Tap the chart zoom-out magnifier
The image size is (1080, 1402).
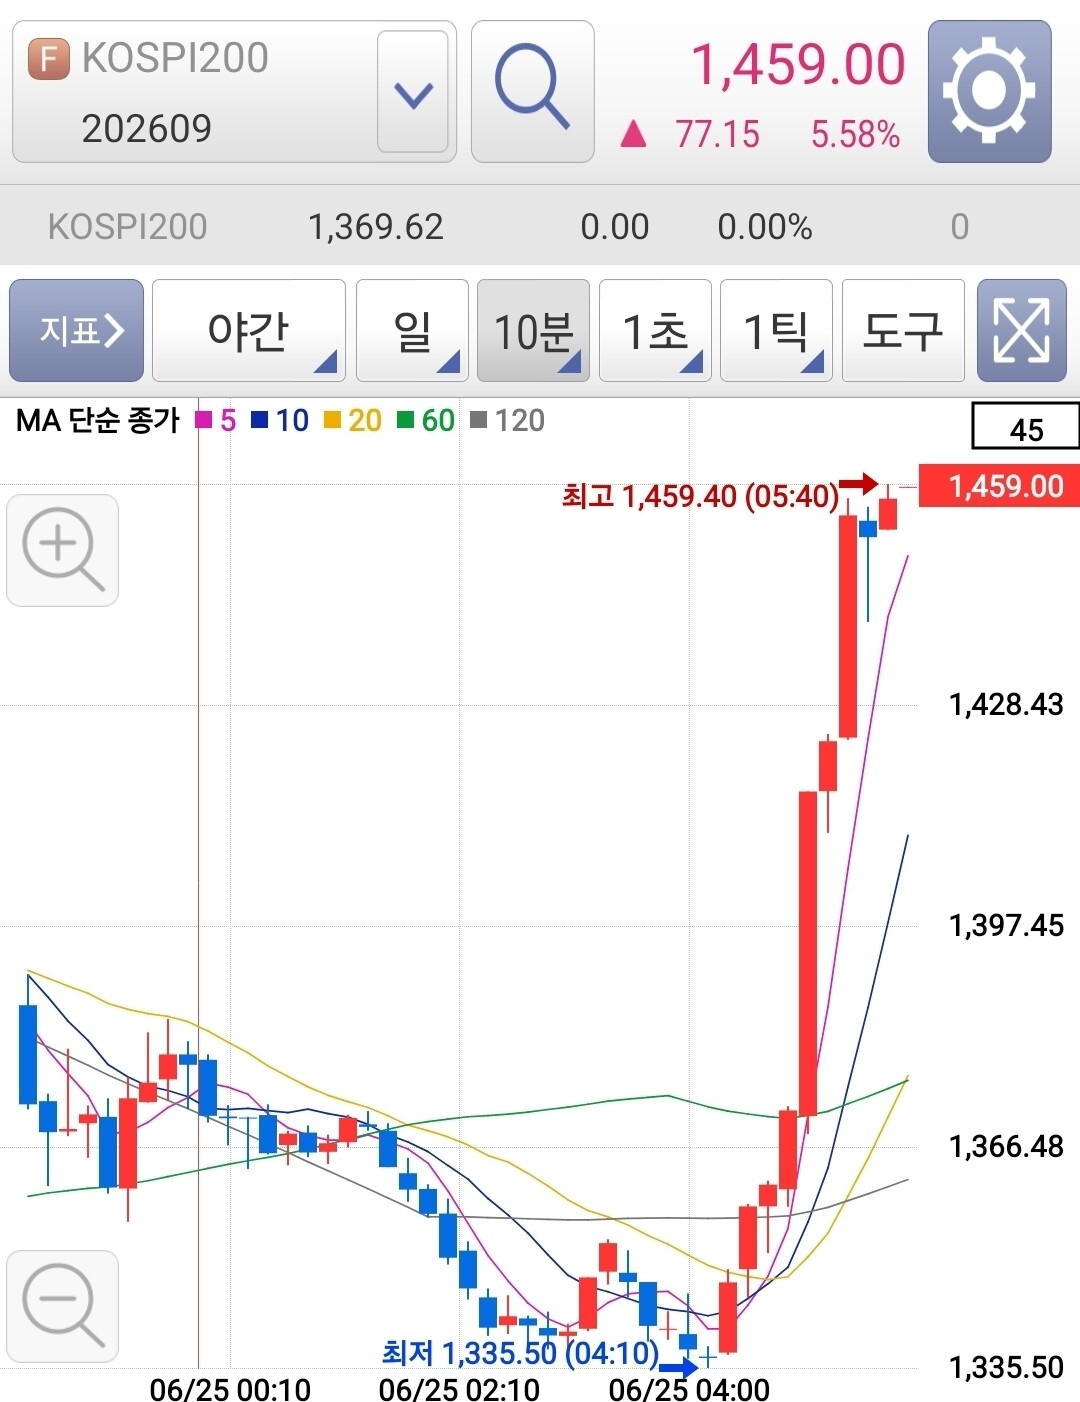pyautogui.click(x=62, y=1306)
